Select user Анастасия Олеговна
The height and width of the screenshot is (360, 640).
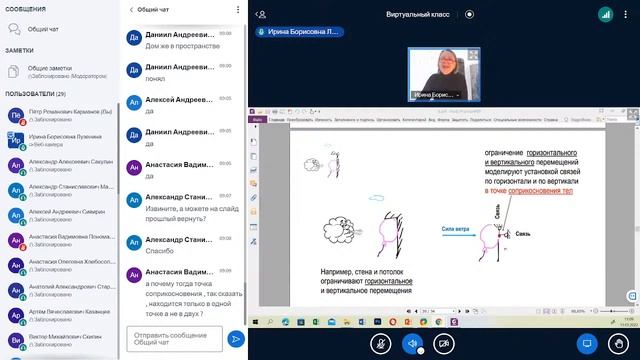tap(60, 266)
